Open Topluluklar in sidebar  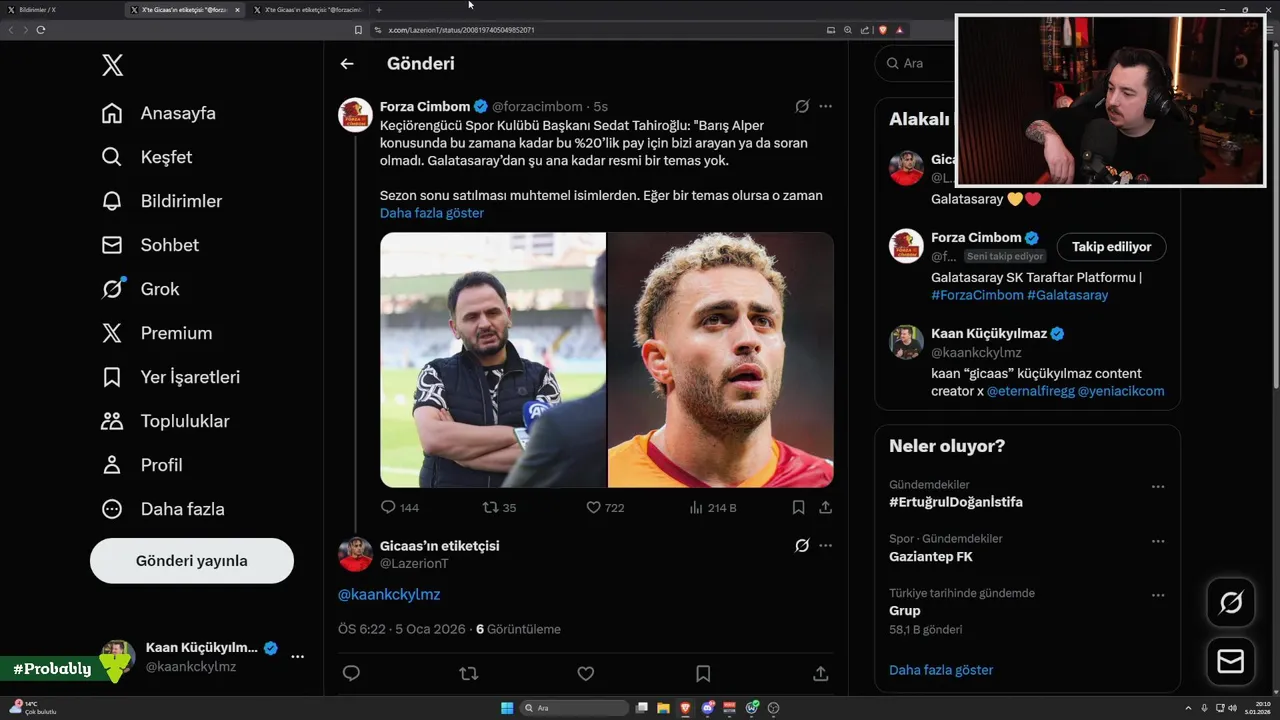[166, 421]
